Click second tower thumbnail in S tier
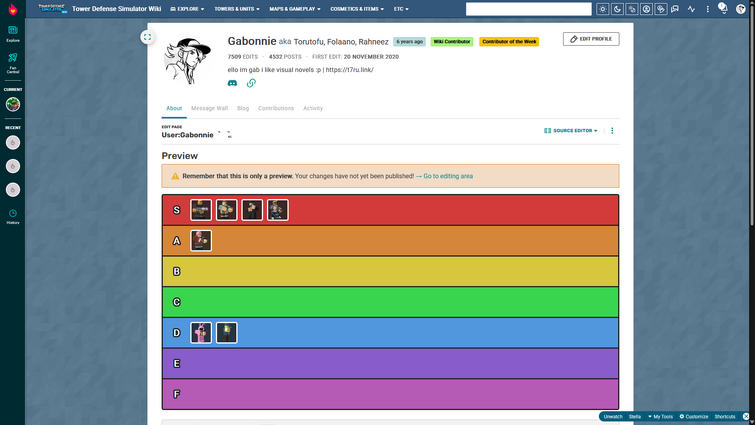 point(226,210)
